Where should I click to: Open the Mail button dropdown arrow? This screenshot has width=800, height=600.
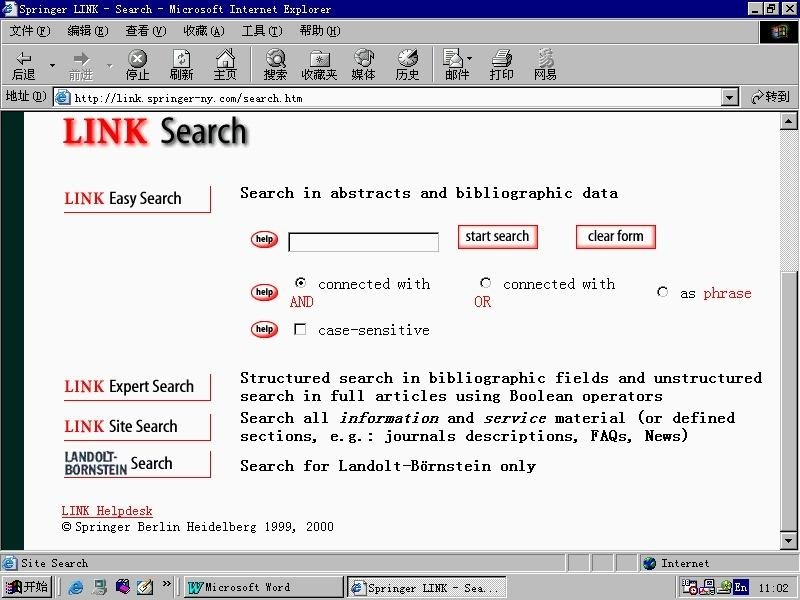(x=469, y=58)
